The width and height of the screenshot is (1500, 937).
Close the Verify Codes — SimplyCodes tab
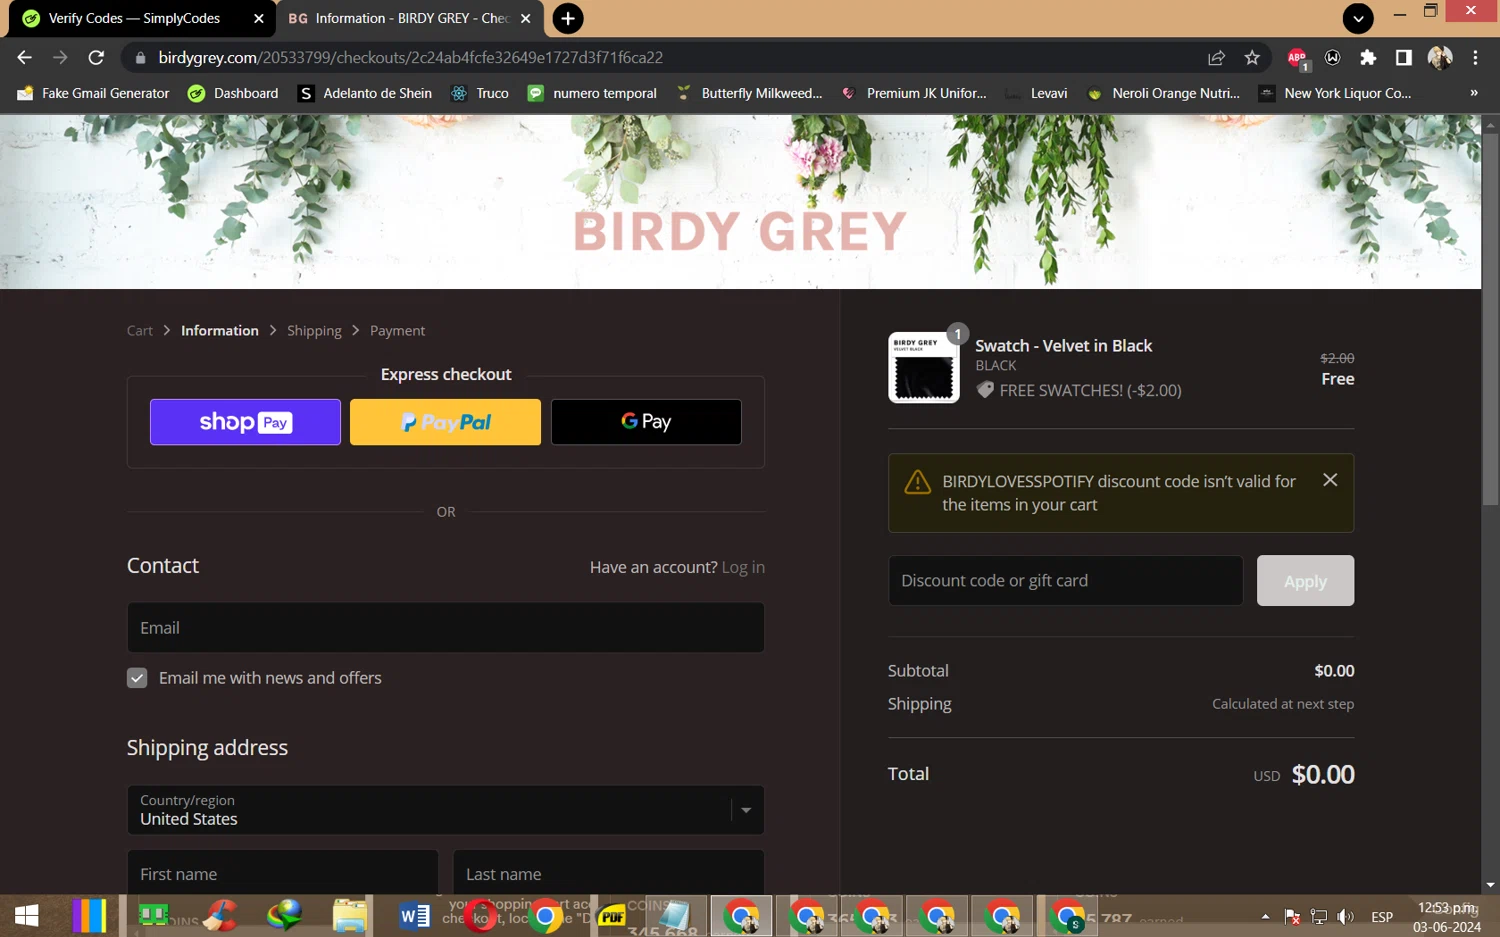coord(258,18)
